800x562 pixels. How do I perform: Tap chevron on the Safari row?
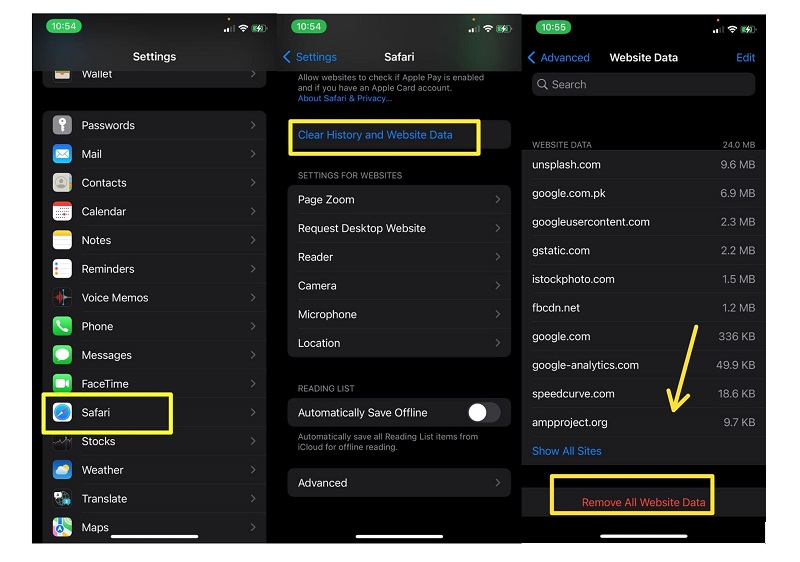(253, 412)
